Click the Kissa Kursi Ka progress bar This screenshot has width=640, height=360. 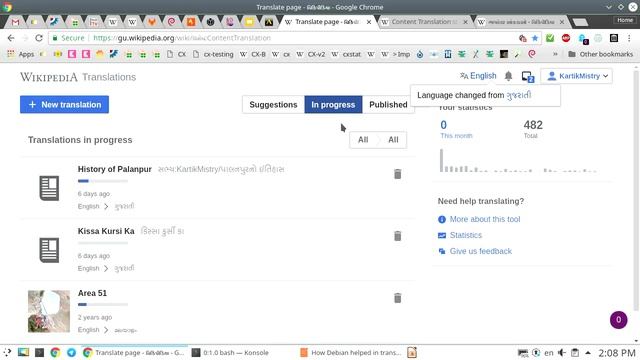(x=103, y=243)
